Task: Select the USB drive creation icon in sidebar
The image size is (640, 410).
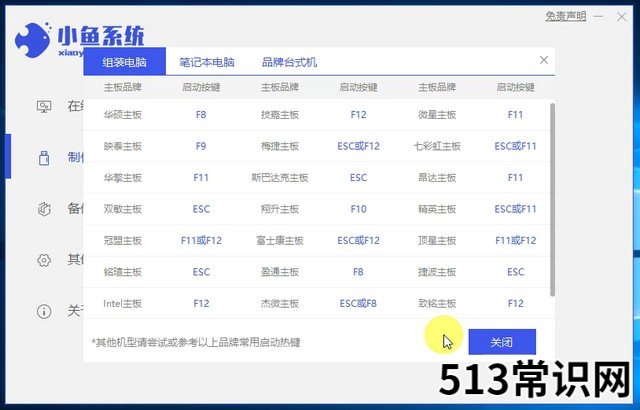Action: click(x=44, y=158)
